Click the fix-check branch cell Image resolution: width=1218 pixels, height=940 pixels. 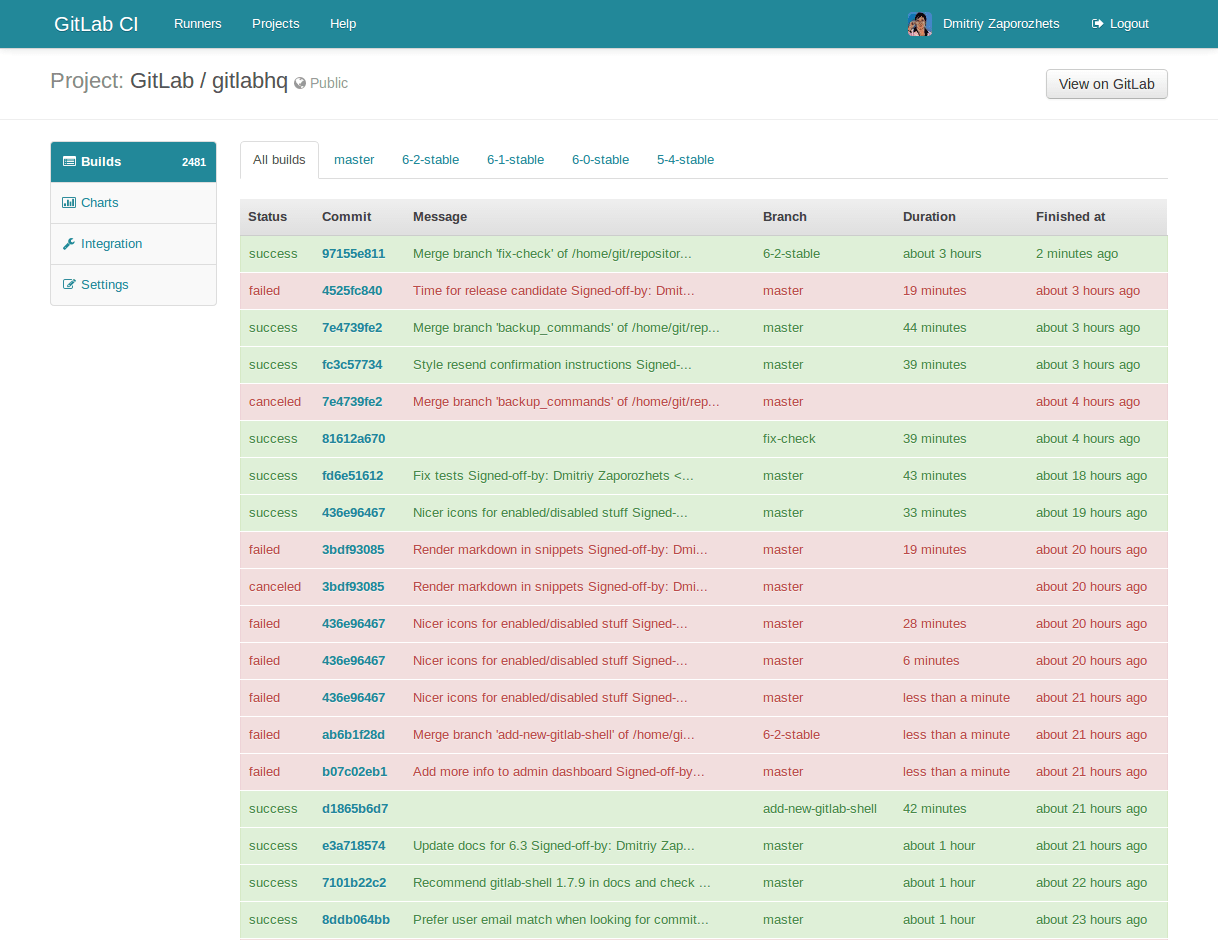tap(789, 439)
